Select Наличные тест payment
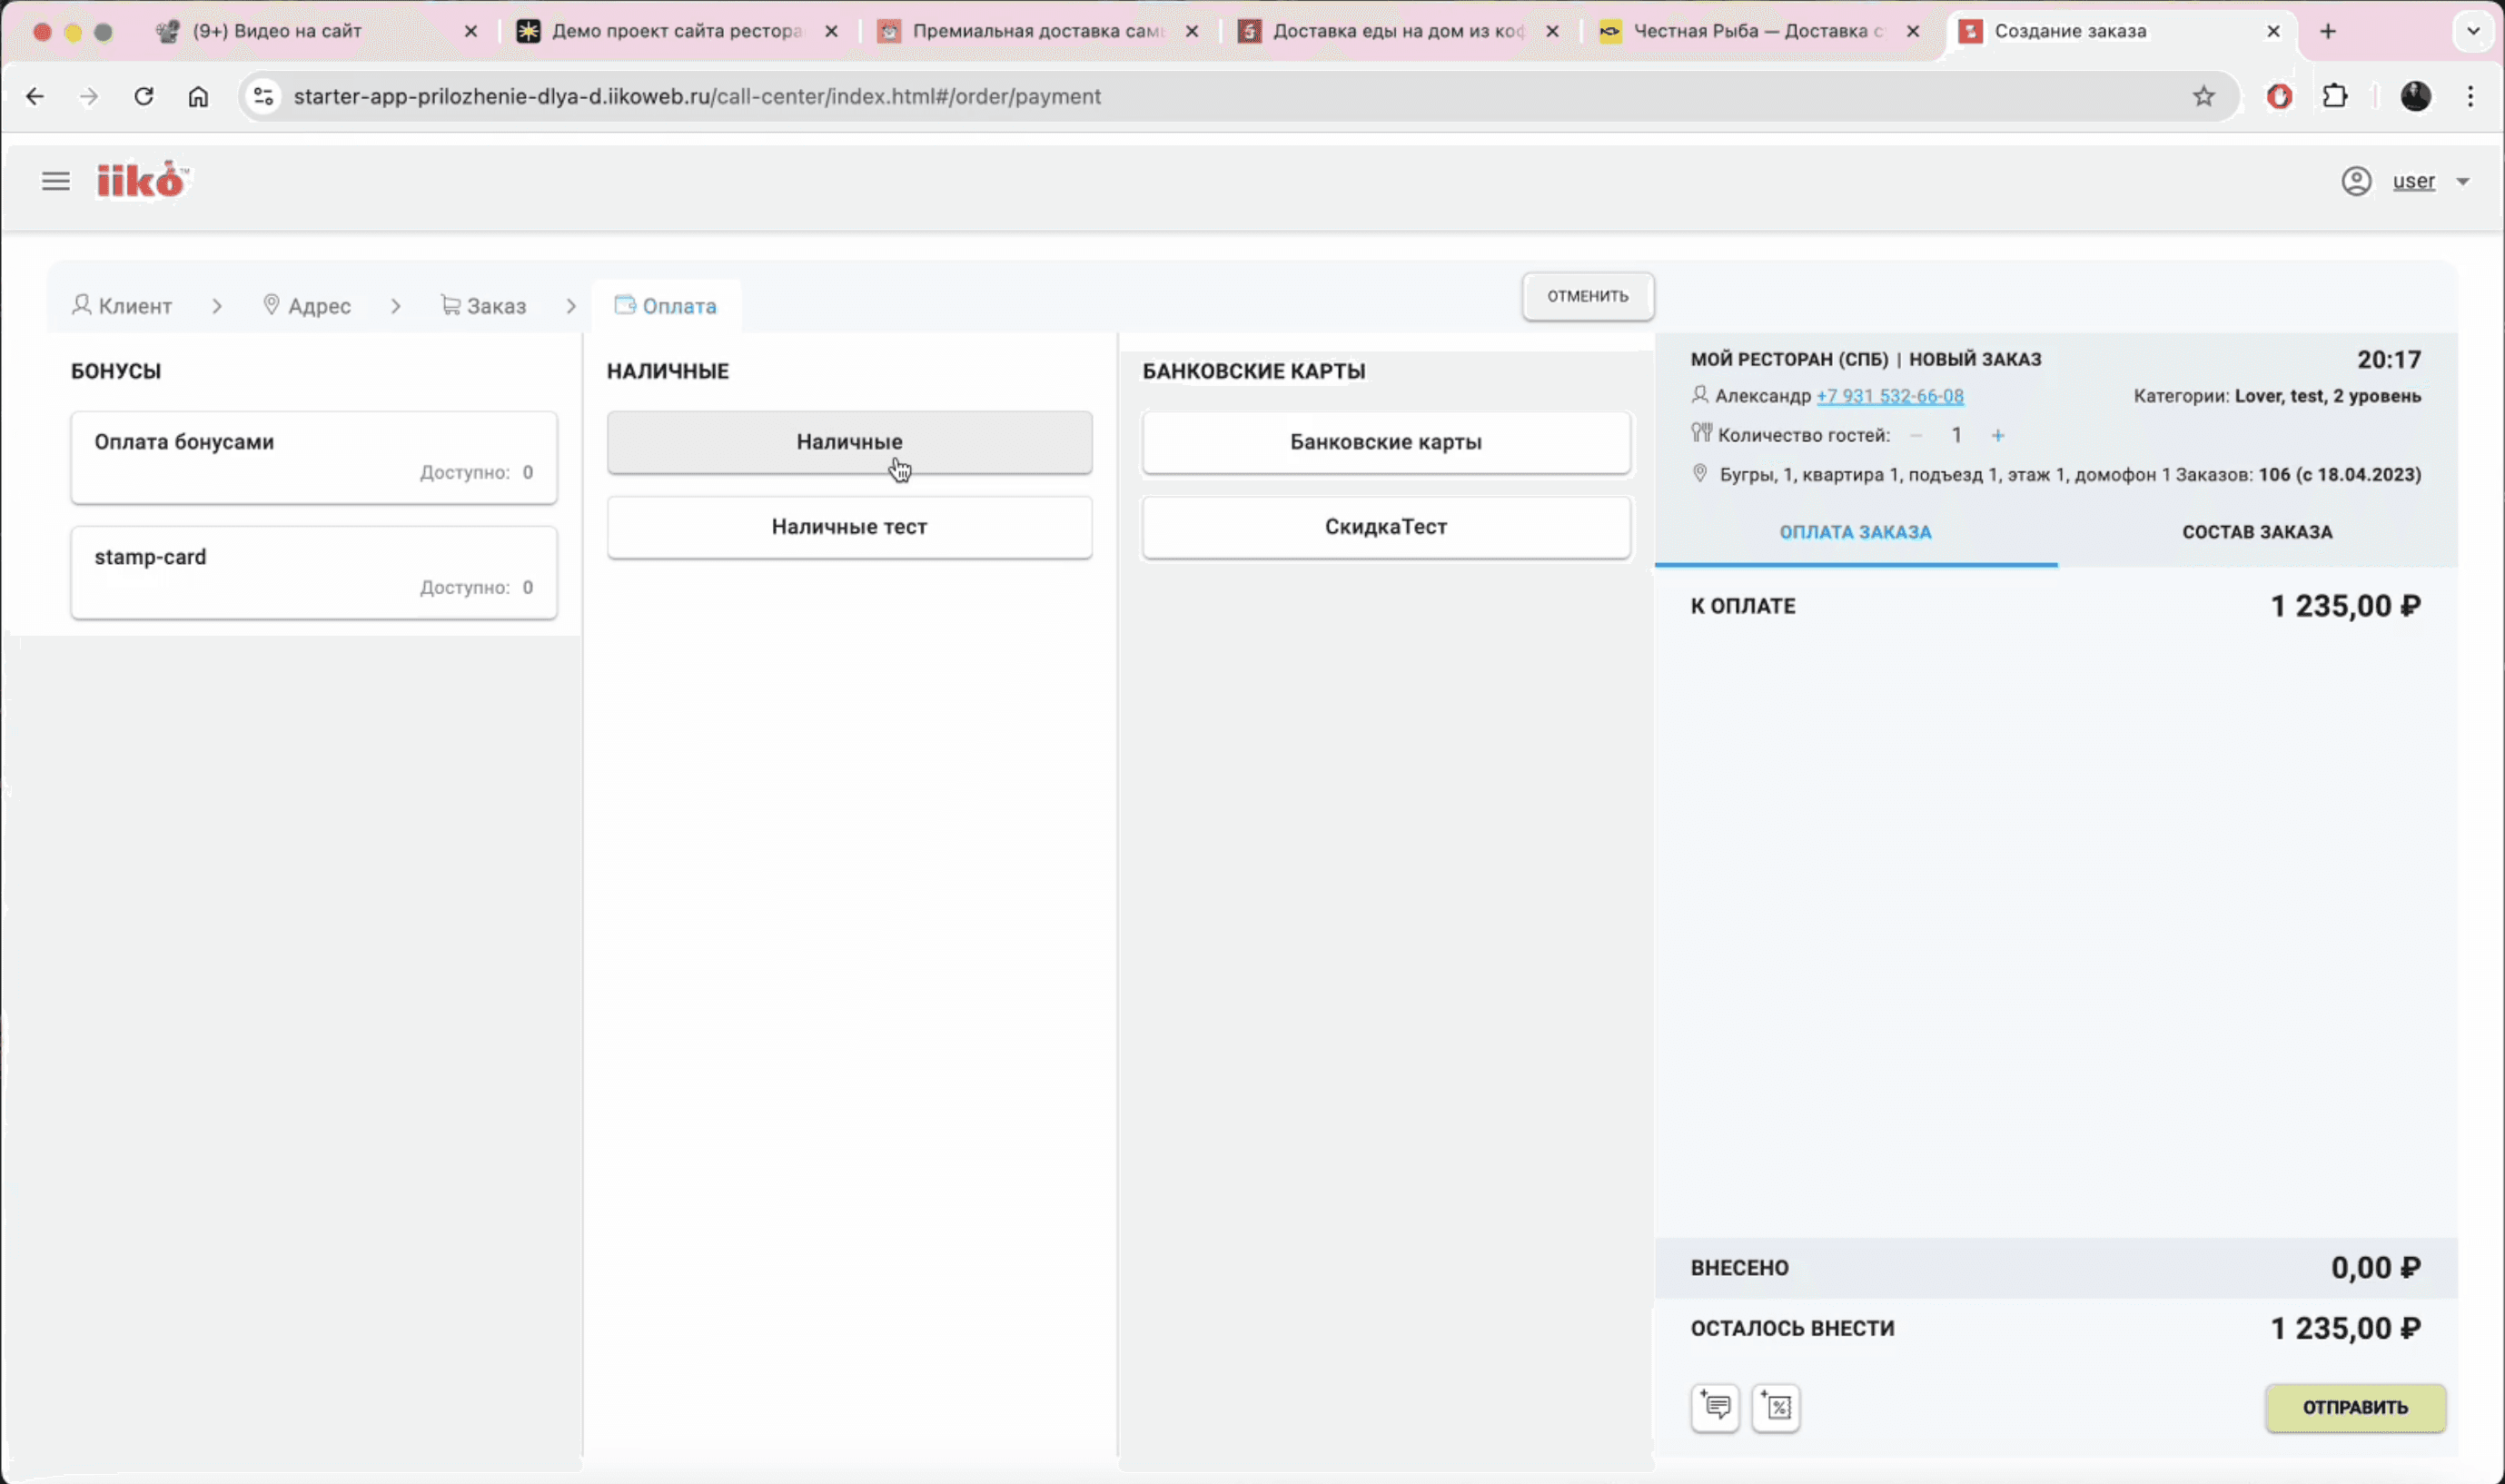 849,527
